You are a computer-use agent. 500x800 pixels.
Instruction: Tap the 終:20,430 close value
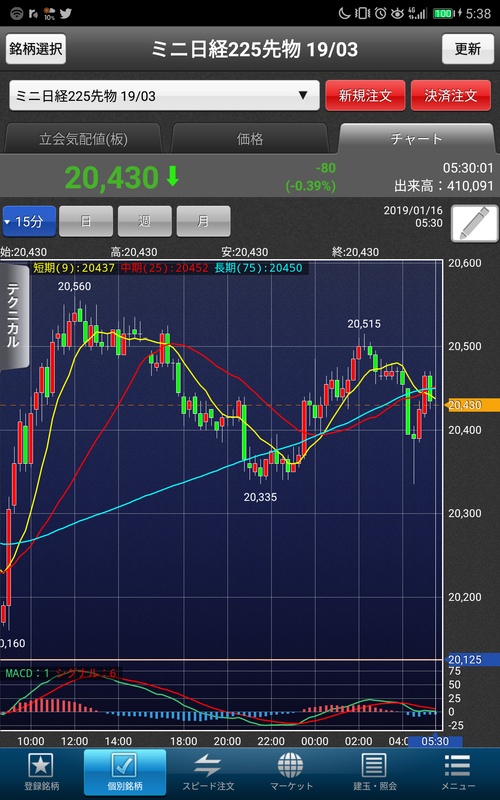click(356, 252)
